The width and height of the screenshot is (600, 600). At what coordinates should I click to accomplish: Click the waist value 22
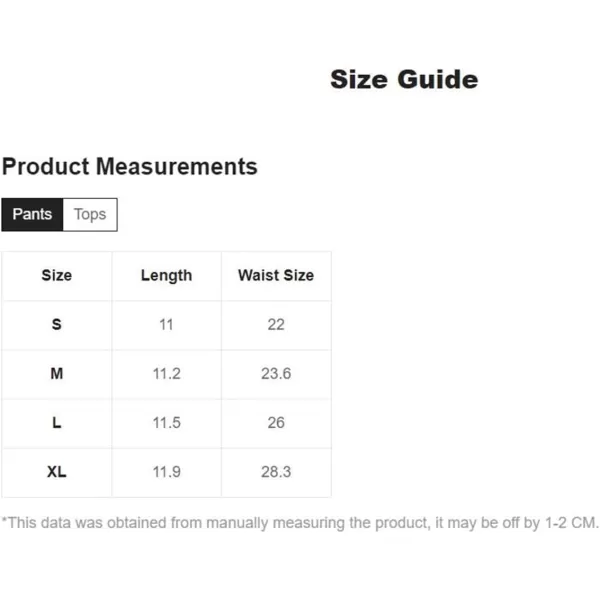276,324
